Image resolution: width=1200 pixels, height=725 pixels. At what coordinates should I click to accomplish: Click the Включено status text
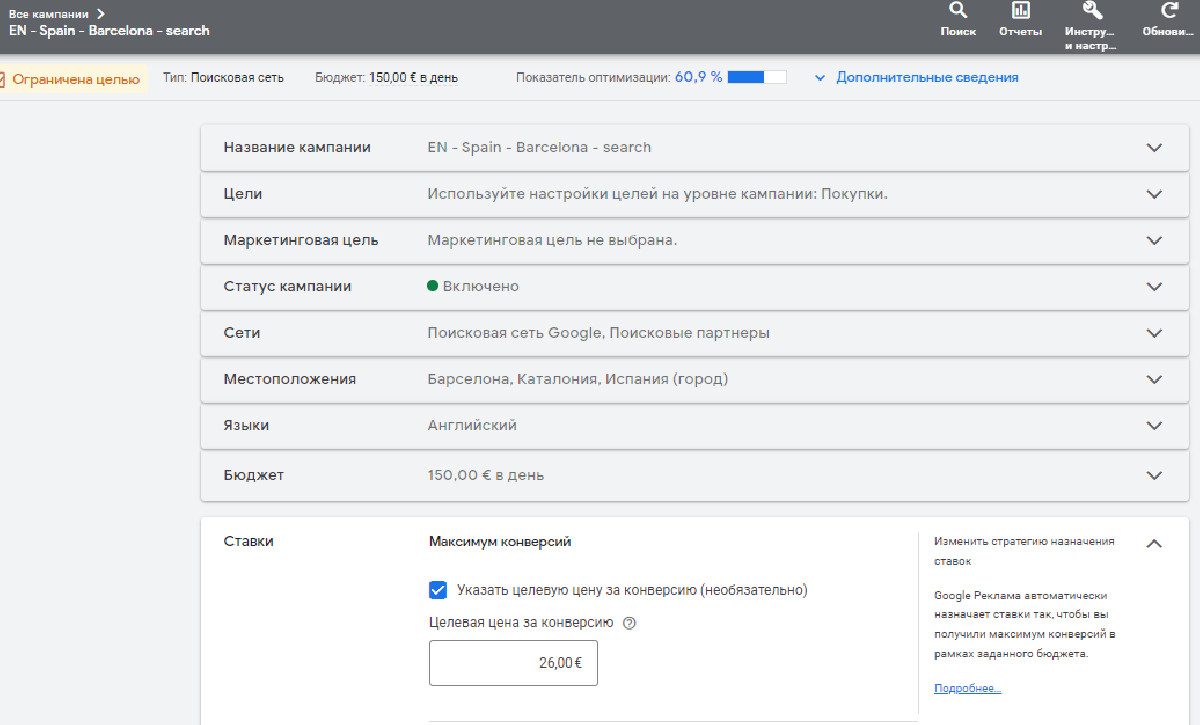pos(481,286)
